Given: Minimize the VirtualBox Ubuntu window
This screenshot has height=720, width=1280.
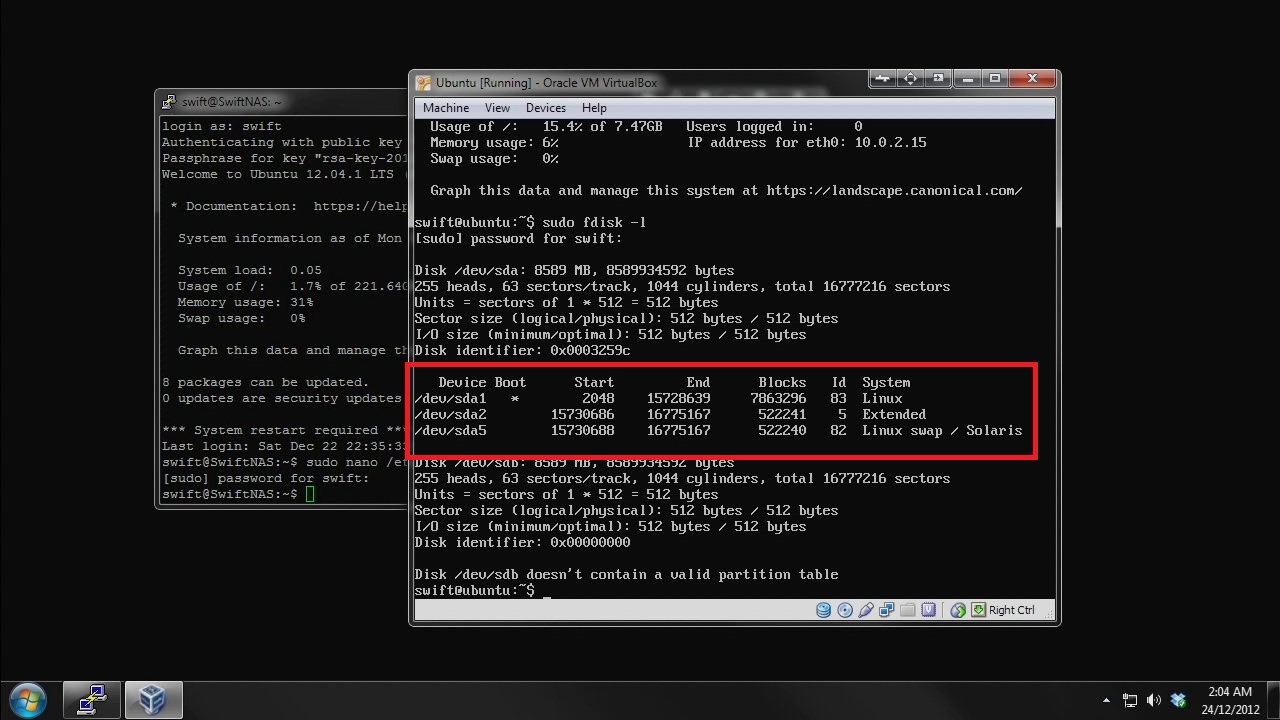Looking at the screenshot, I should click(x=967, y=79).
